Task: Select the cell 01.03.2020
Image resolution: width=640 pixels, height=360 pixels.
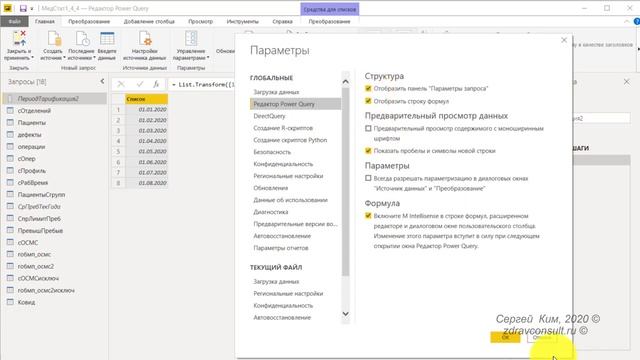Action: 147,131
